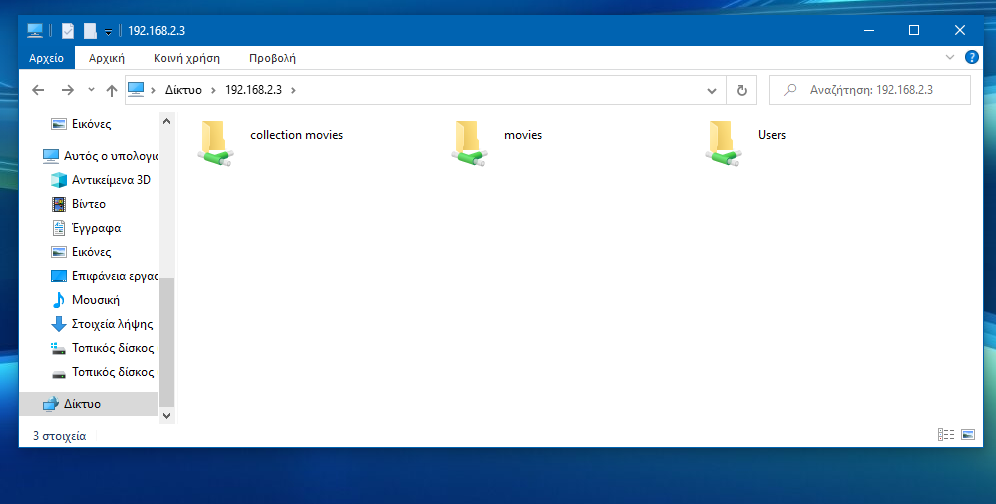Screen dimensions: 996x504
Task: Expand chevron after 192.168.2.3 breadcrumb
Action: (x=293, y=90)
